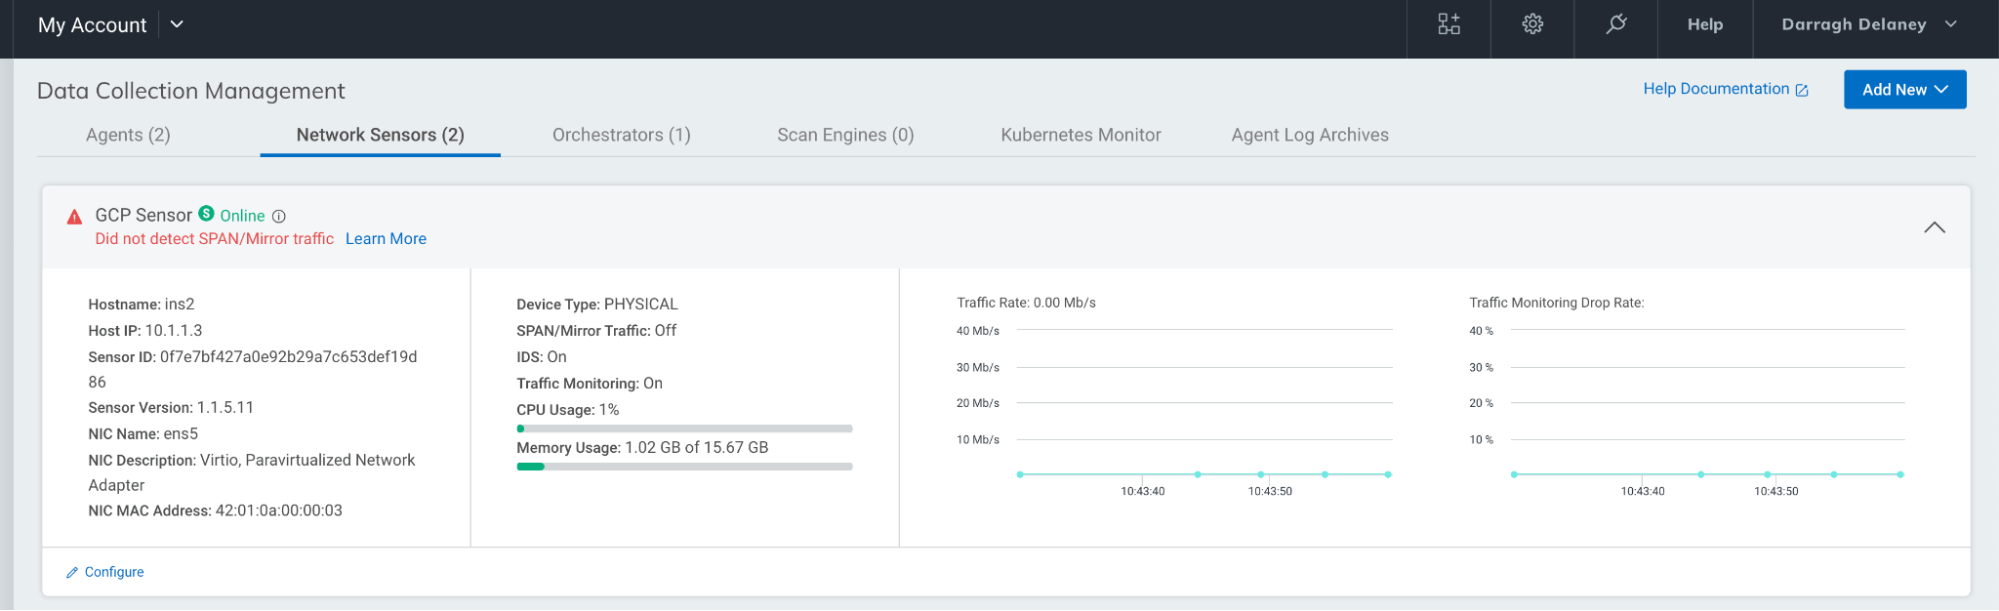Open the apps grid icon in header
This screenshot has height=611, width=1999.
1448,25
